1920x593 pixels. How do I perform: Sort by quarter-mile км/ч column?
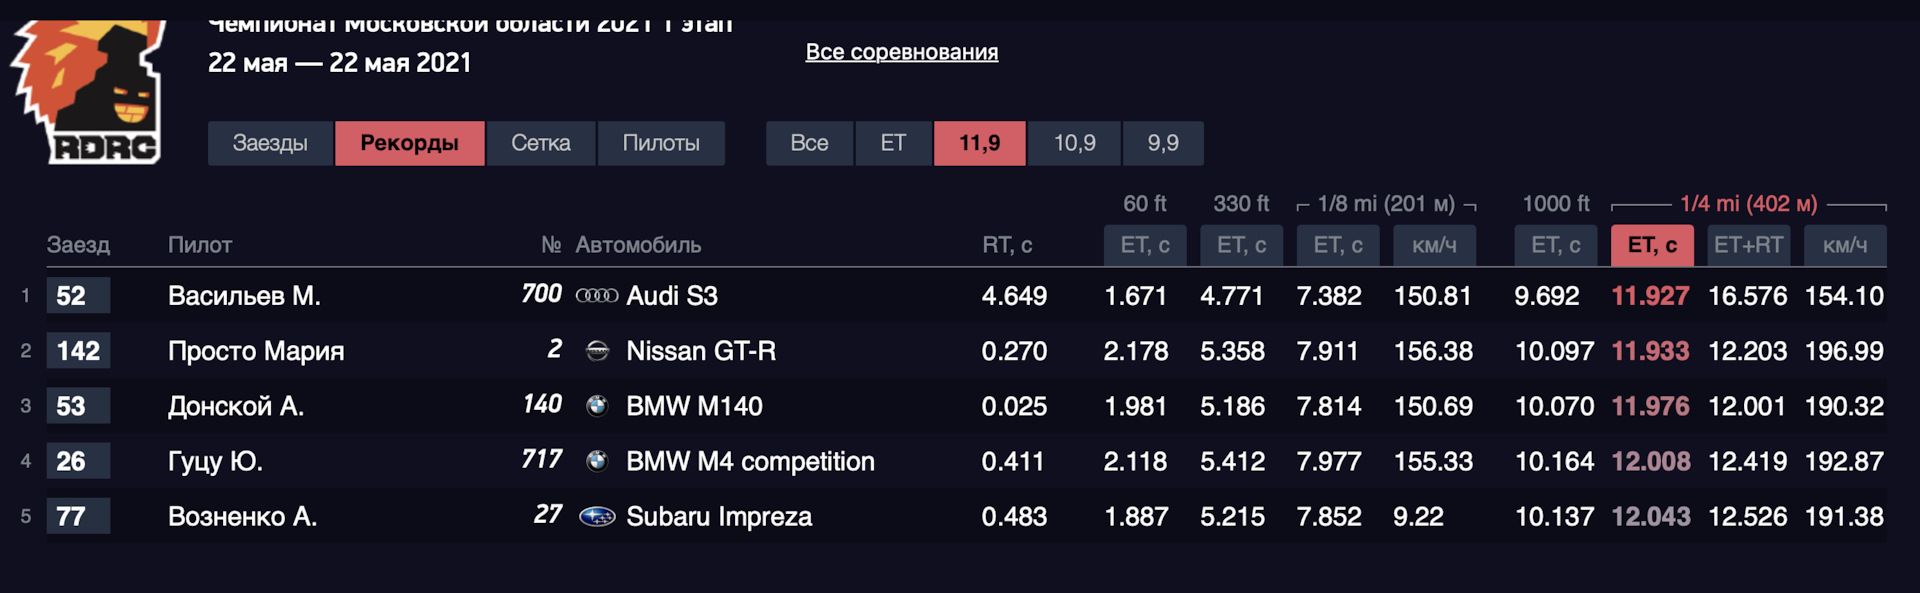point(1844,245)
